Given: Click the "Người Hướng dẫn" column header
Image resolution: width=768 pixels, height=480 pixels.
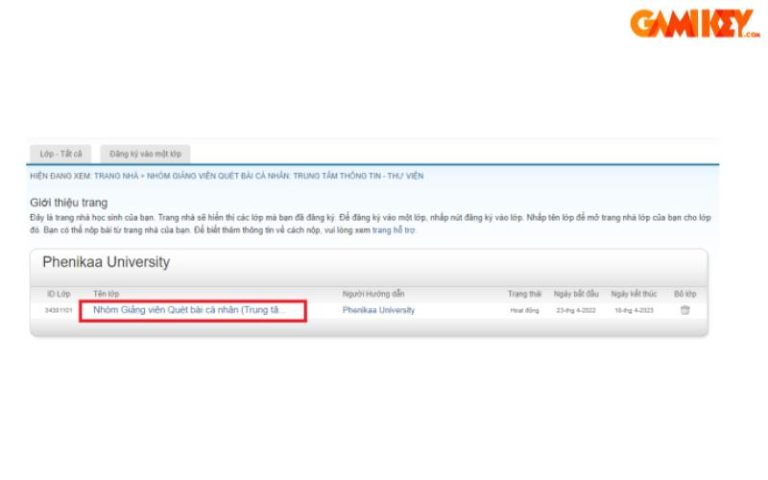Looking at the screenshot, I should (373, 294).
